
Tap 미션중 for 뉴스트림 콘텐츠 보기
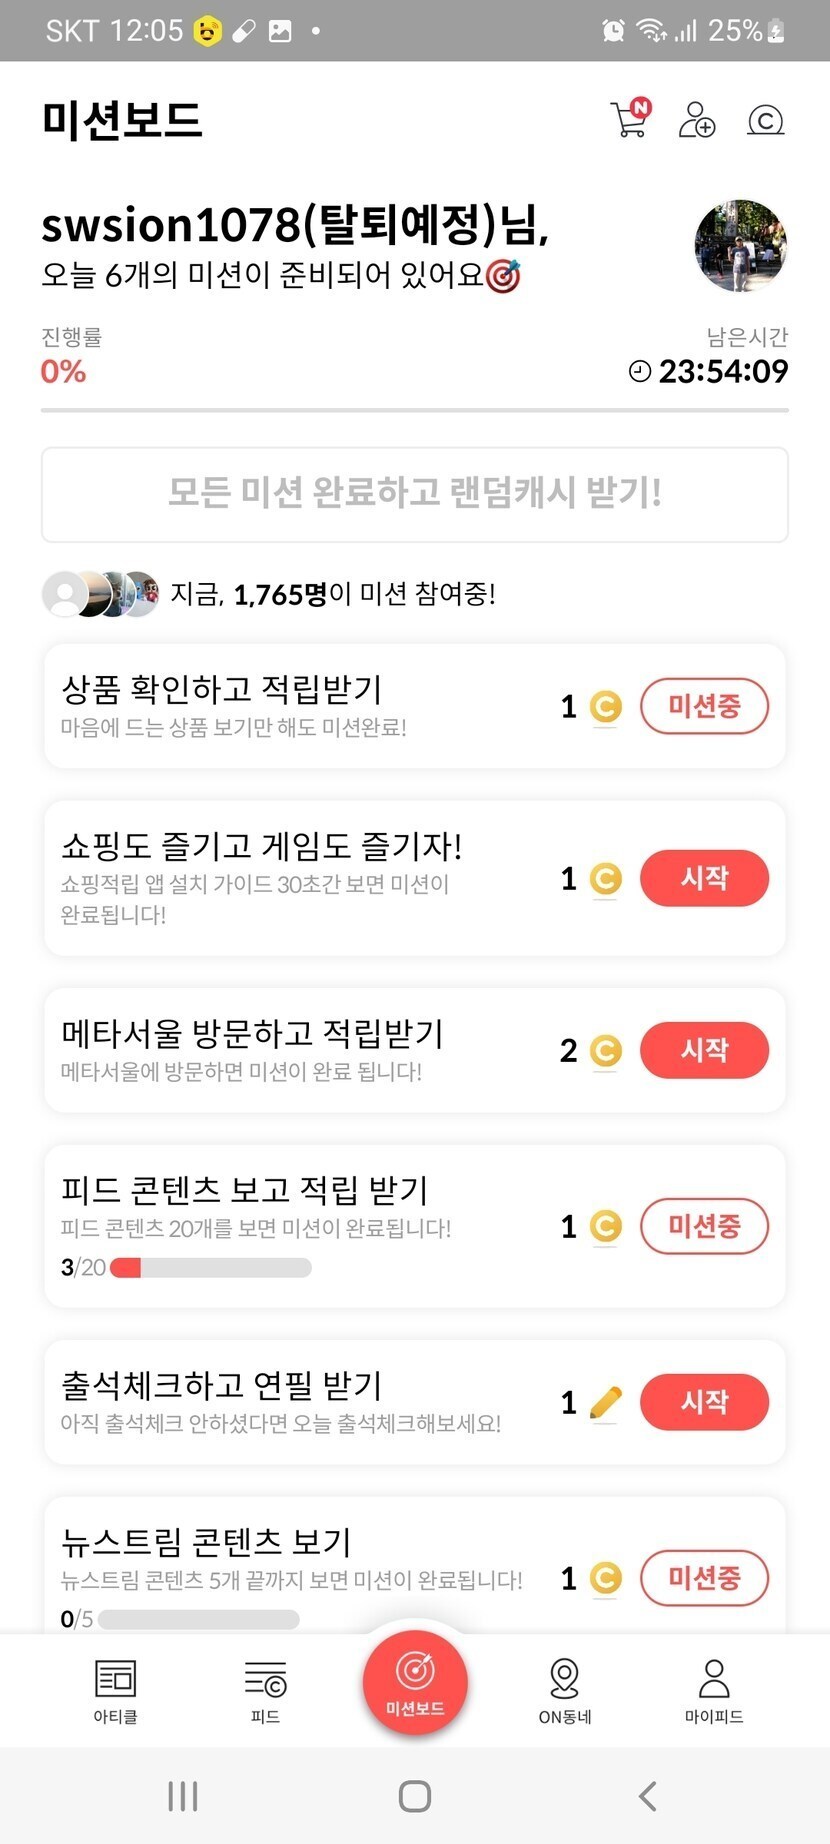coord(704,1578)
